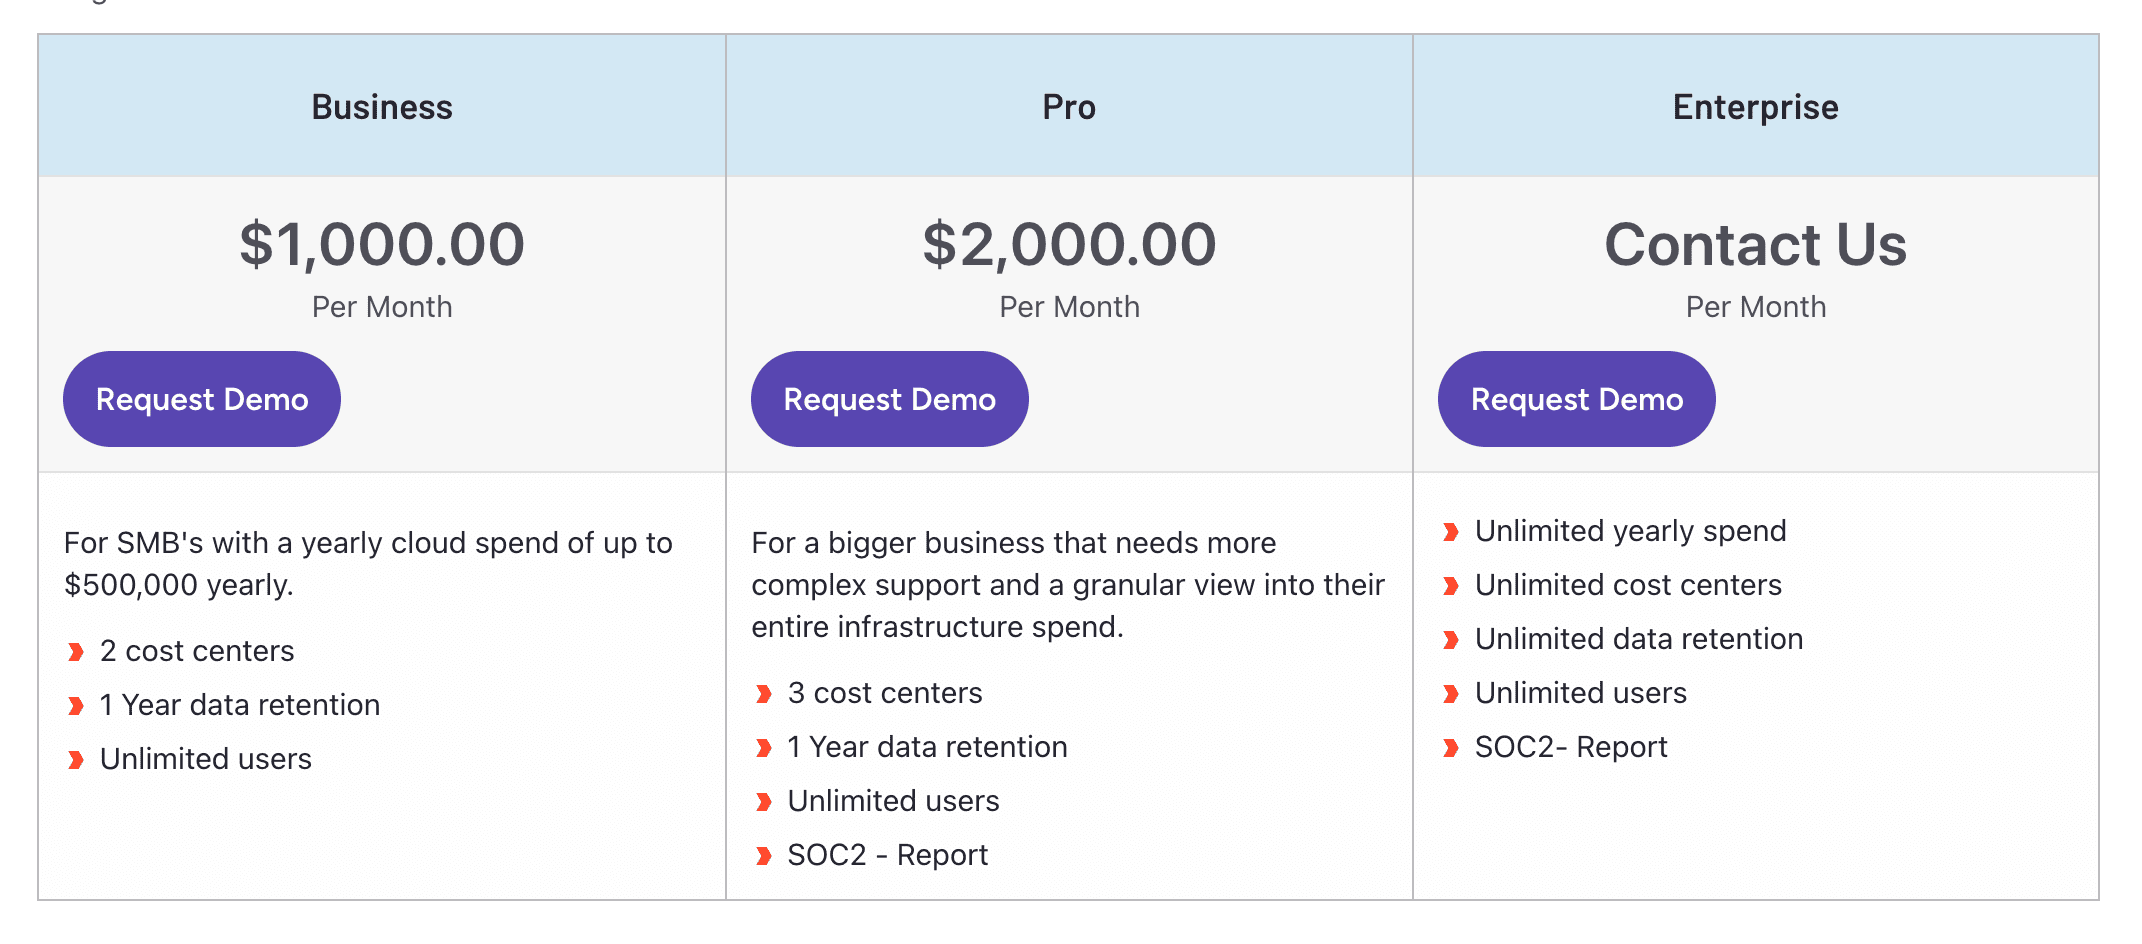Viewport: 2142px width, 944px height.
Task: Click the $2,000.00 price label
Action: pos(1068,244)
